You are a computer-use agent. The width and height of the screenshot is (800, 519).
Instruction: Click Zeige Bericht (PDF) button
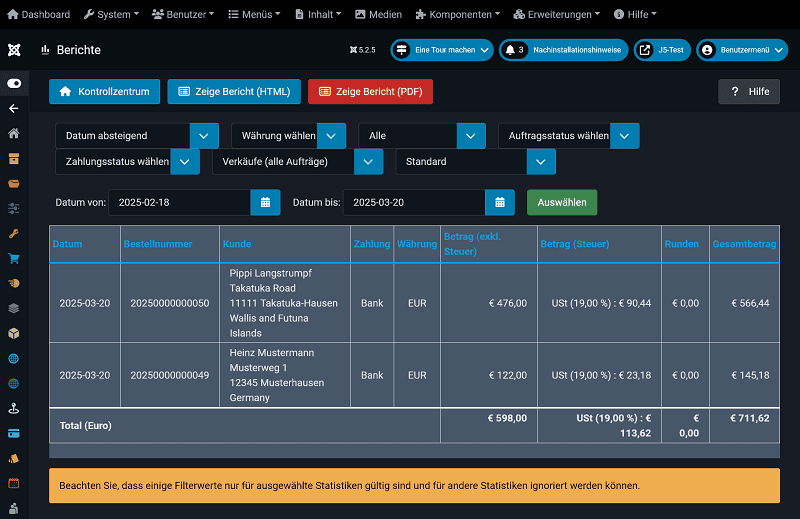tap(370, 91)
